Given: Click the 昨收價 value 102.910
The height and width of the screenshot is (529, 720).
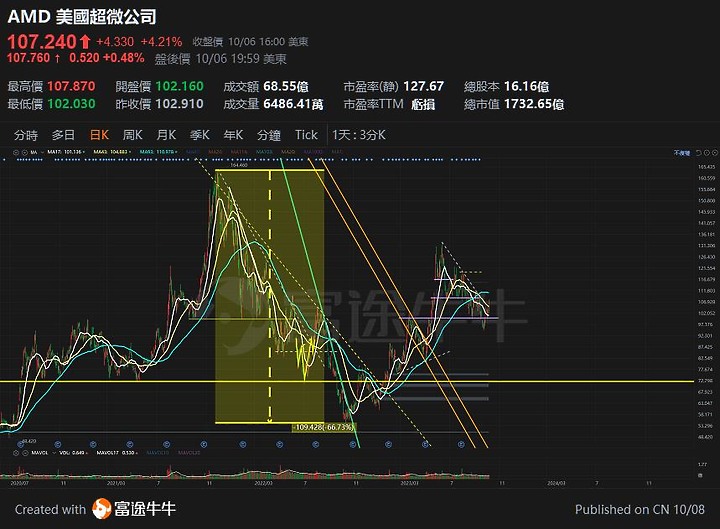Looking at the screenshot, I should click(180, 104).
